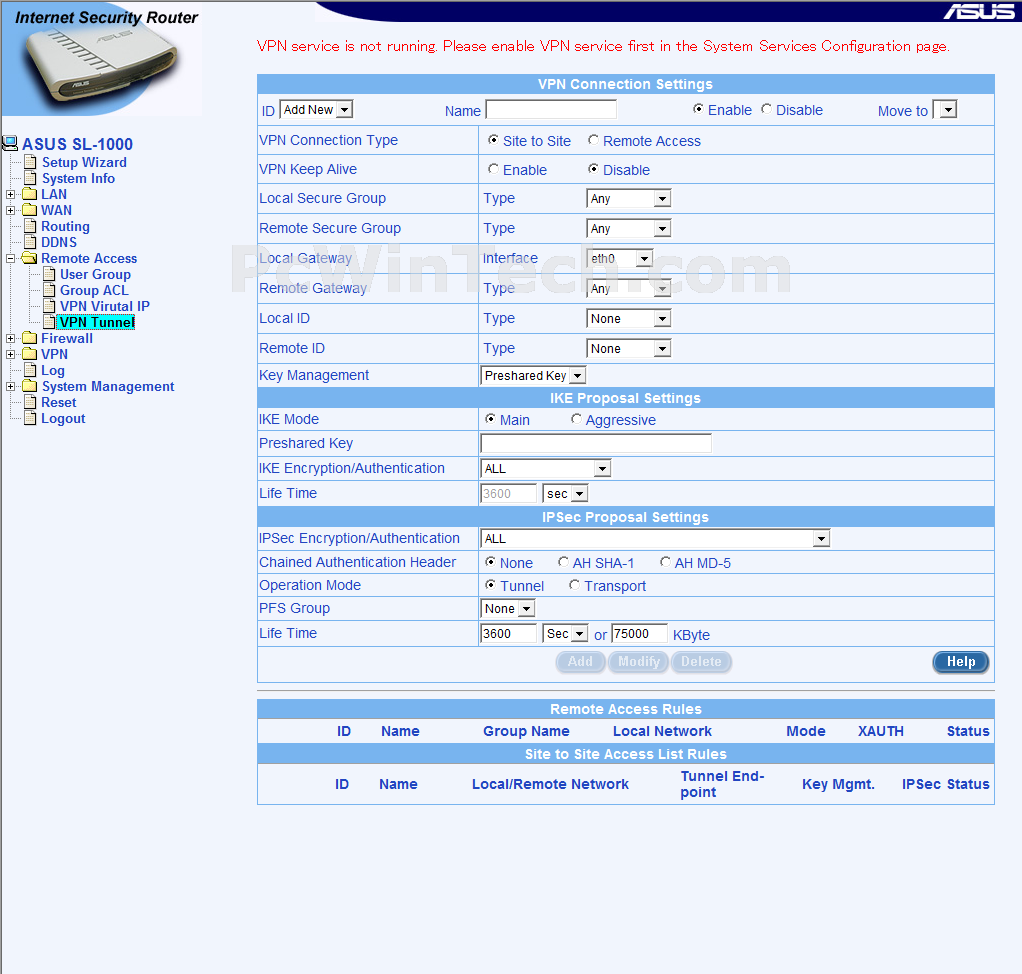Open the Remote Secure Group type dropdown
1022x974 pixels.
pos(629,228)
